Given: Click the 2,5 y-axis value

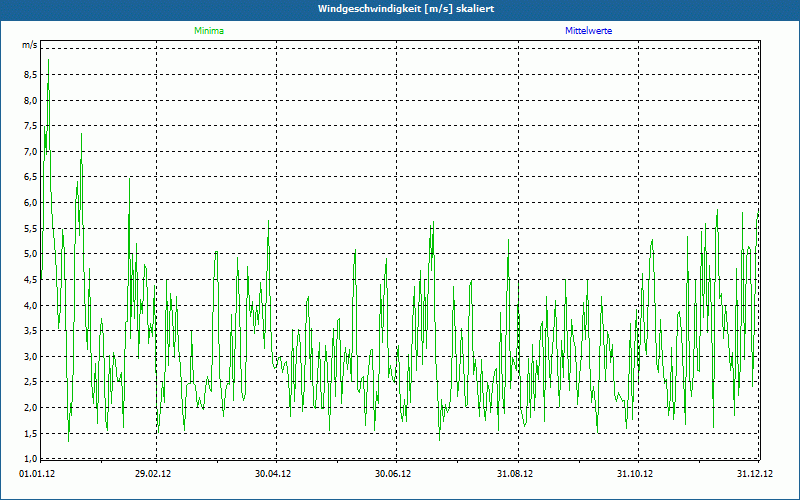Looking at the screenshot, I should 31,382.
